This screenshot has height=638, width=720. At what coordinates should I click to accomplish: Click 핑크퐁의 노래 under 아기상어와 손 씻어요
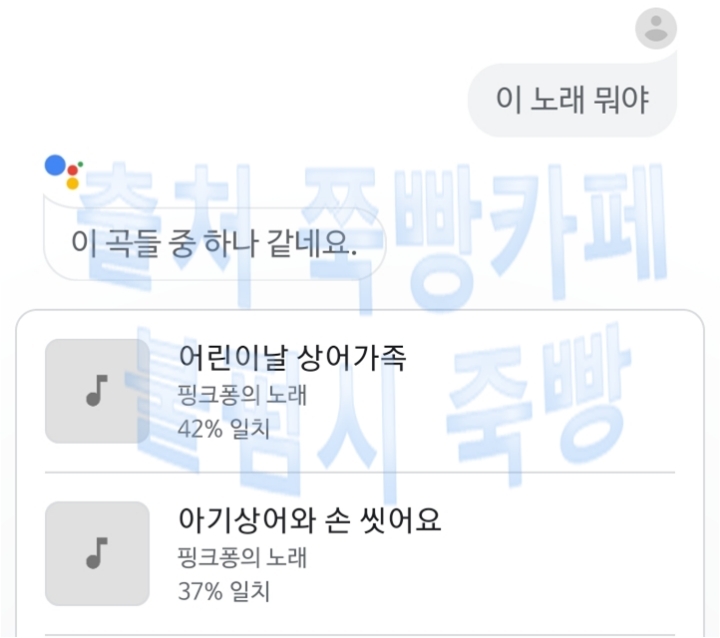[x=242, y=557]
